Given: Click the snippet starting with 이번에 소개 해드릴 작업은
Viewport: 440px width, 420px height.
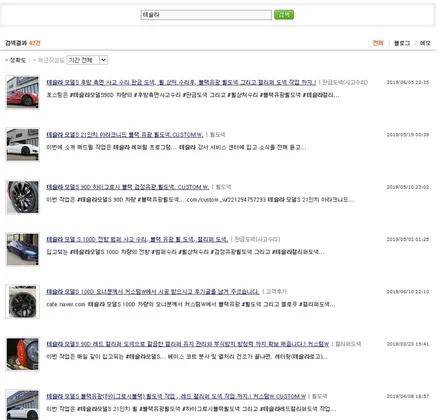Looking at the screenshot, I should point(176,147).
